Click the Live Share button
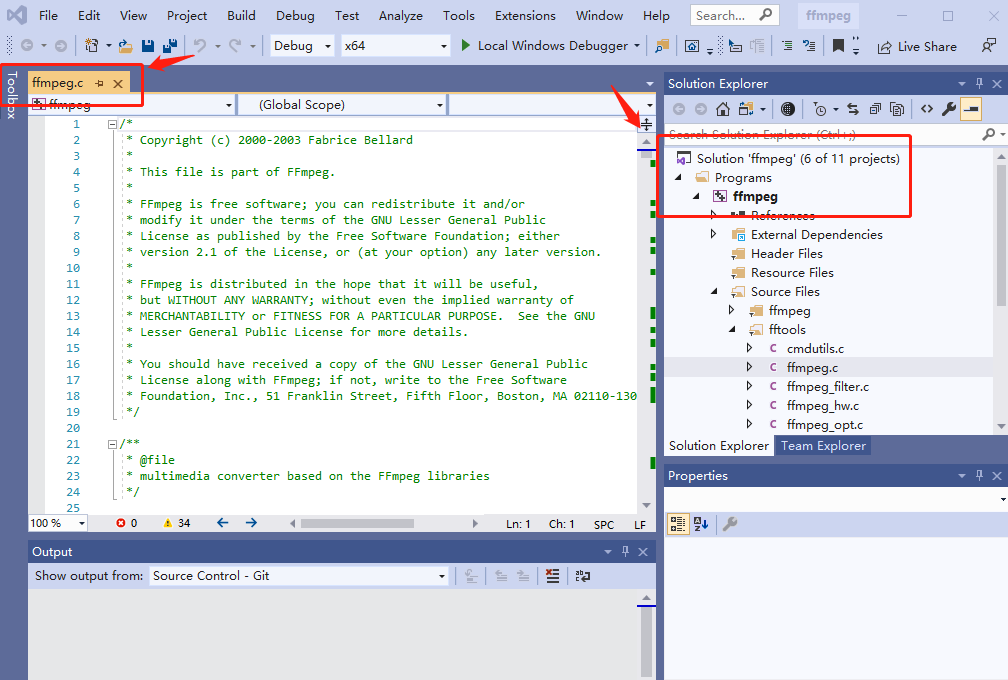Screen dimensions: 1008x680 tap(916, 47)
